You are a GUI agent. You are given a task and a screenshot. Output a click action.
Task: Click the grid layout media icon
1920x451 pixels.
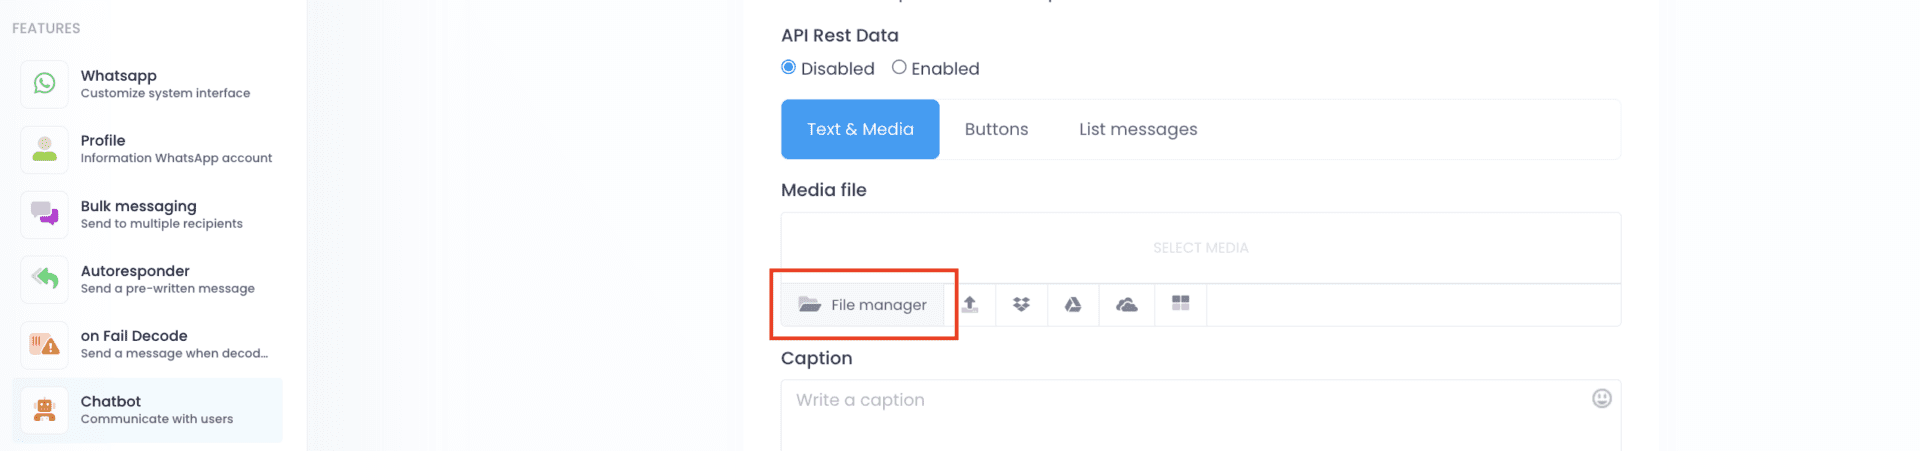[x=1181, y=304]
